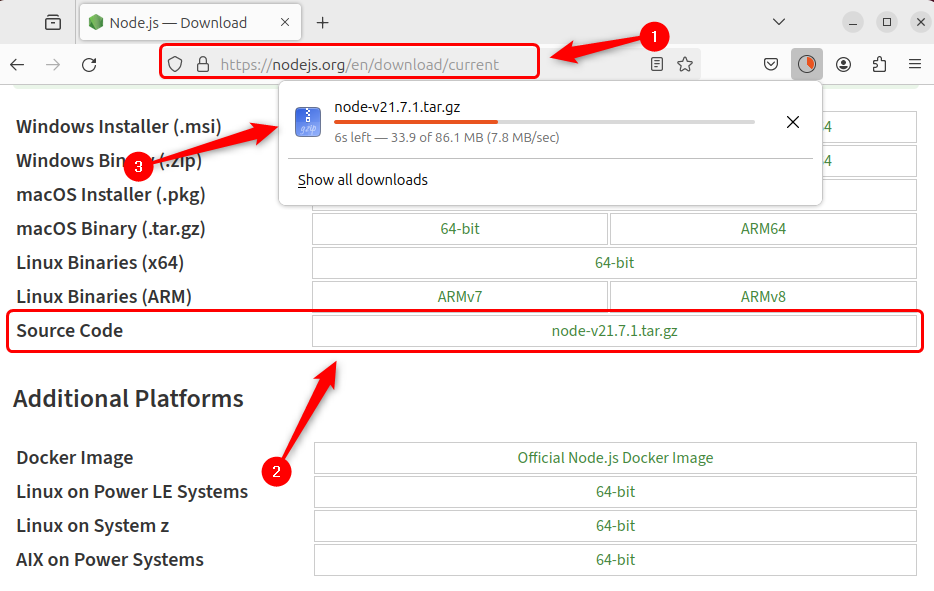Viewport: 934px width, 591px height.
Task: Click the Linux on System z label
Action: (x=92, y=525)
